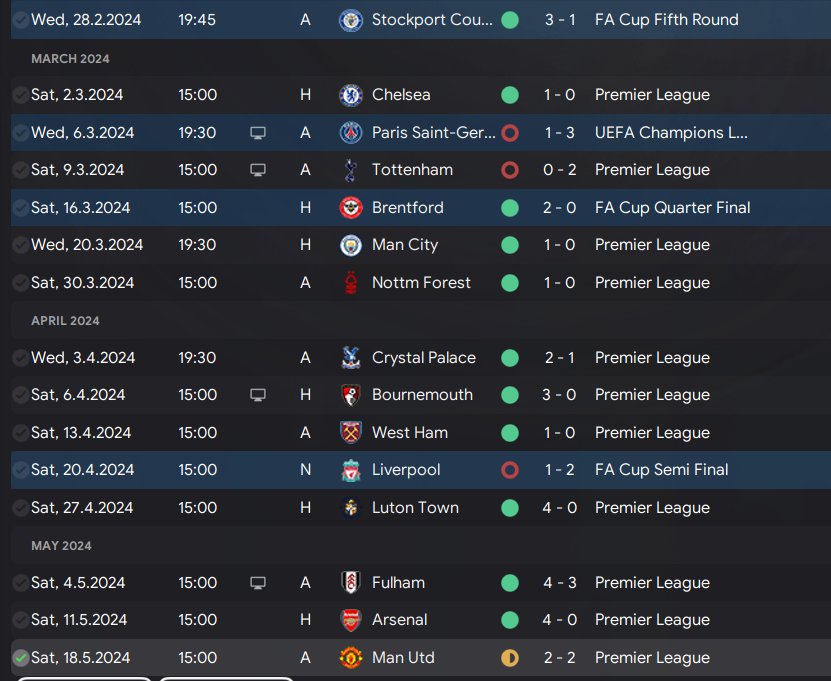The height and width of the screenshot is (681, 831).
Task: Click the Man Utd club badge
Action: (x=351, y=658)
